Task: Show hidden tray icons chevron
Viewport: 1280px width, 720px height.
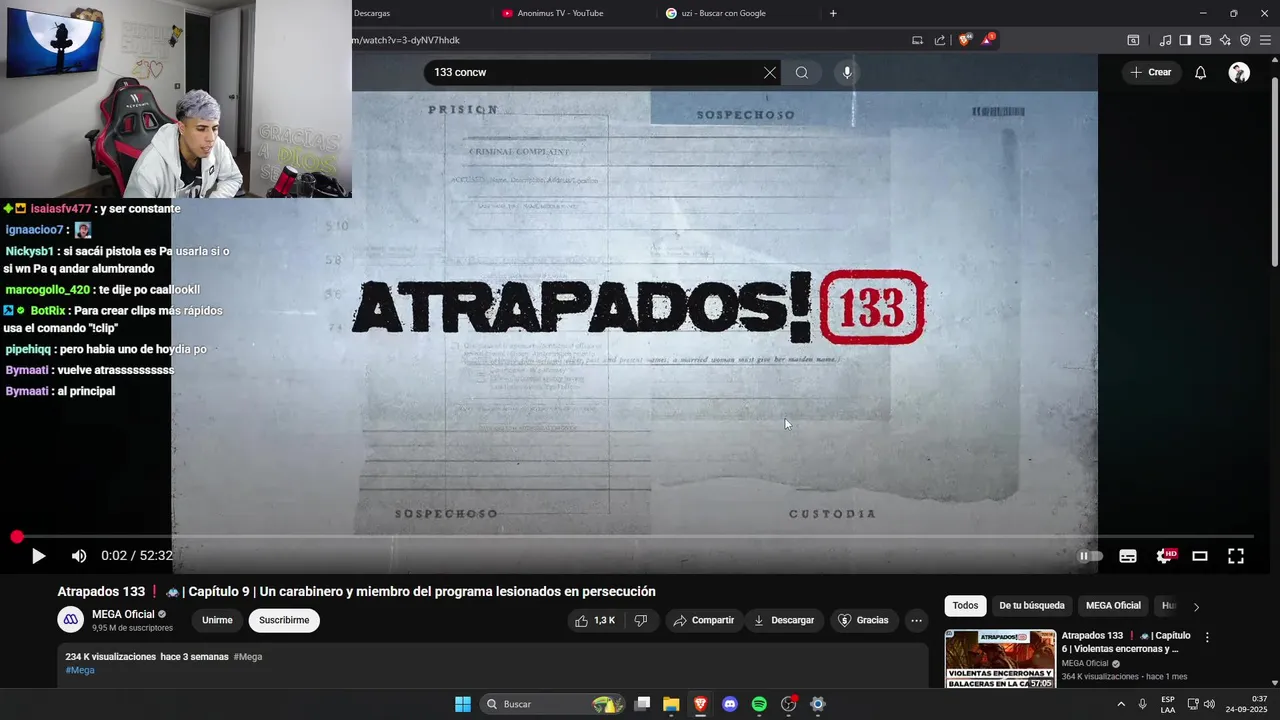Action: pyautogui.click(x=1120, y=704)
